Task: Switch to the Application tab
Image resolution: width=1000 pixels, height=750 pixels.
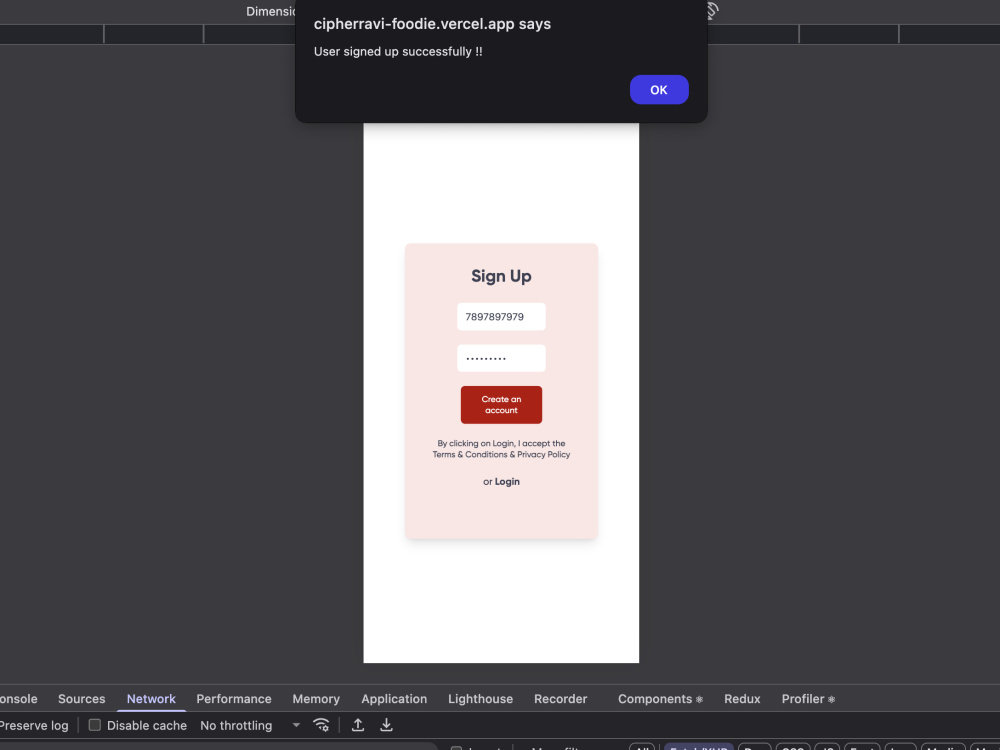Action: click(x=394, y=699)
